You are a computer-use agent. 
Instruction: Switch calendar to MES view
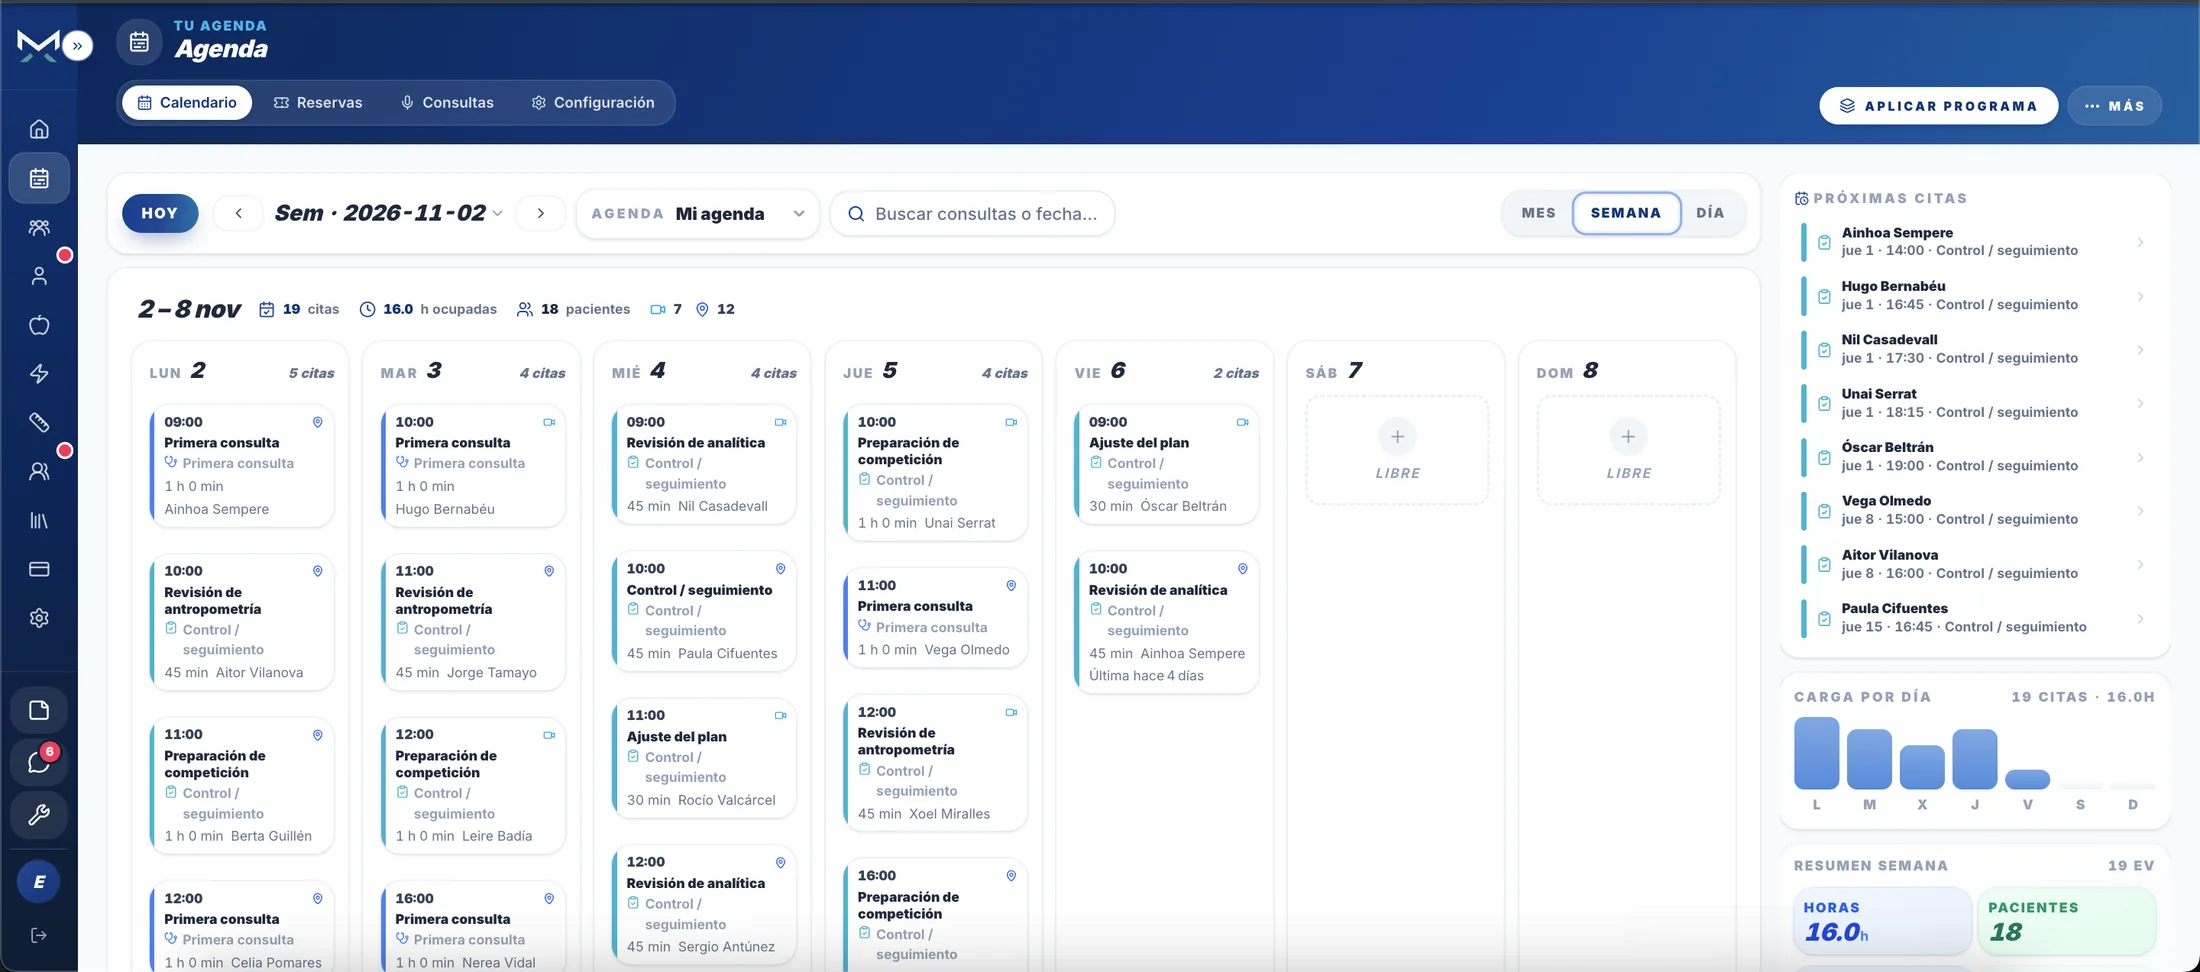pos(1538,213)
